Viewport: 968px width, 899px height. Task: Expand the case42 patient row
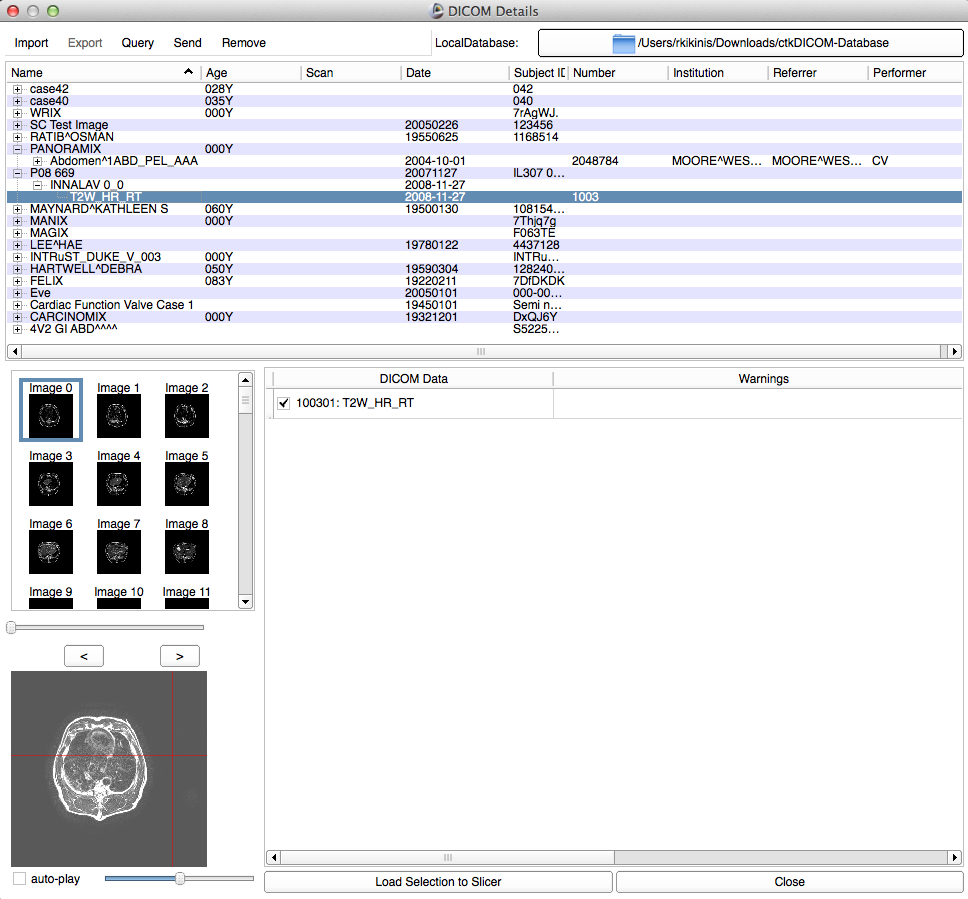18,89
